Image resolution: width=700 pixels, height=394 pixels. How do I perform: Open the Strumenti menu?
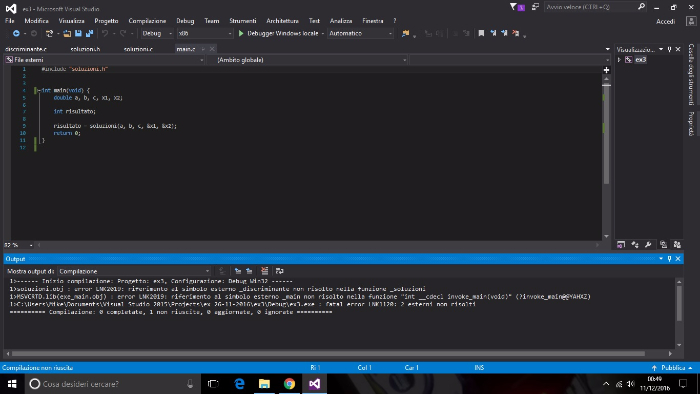point(243,21)
